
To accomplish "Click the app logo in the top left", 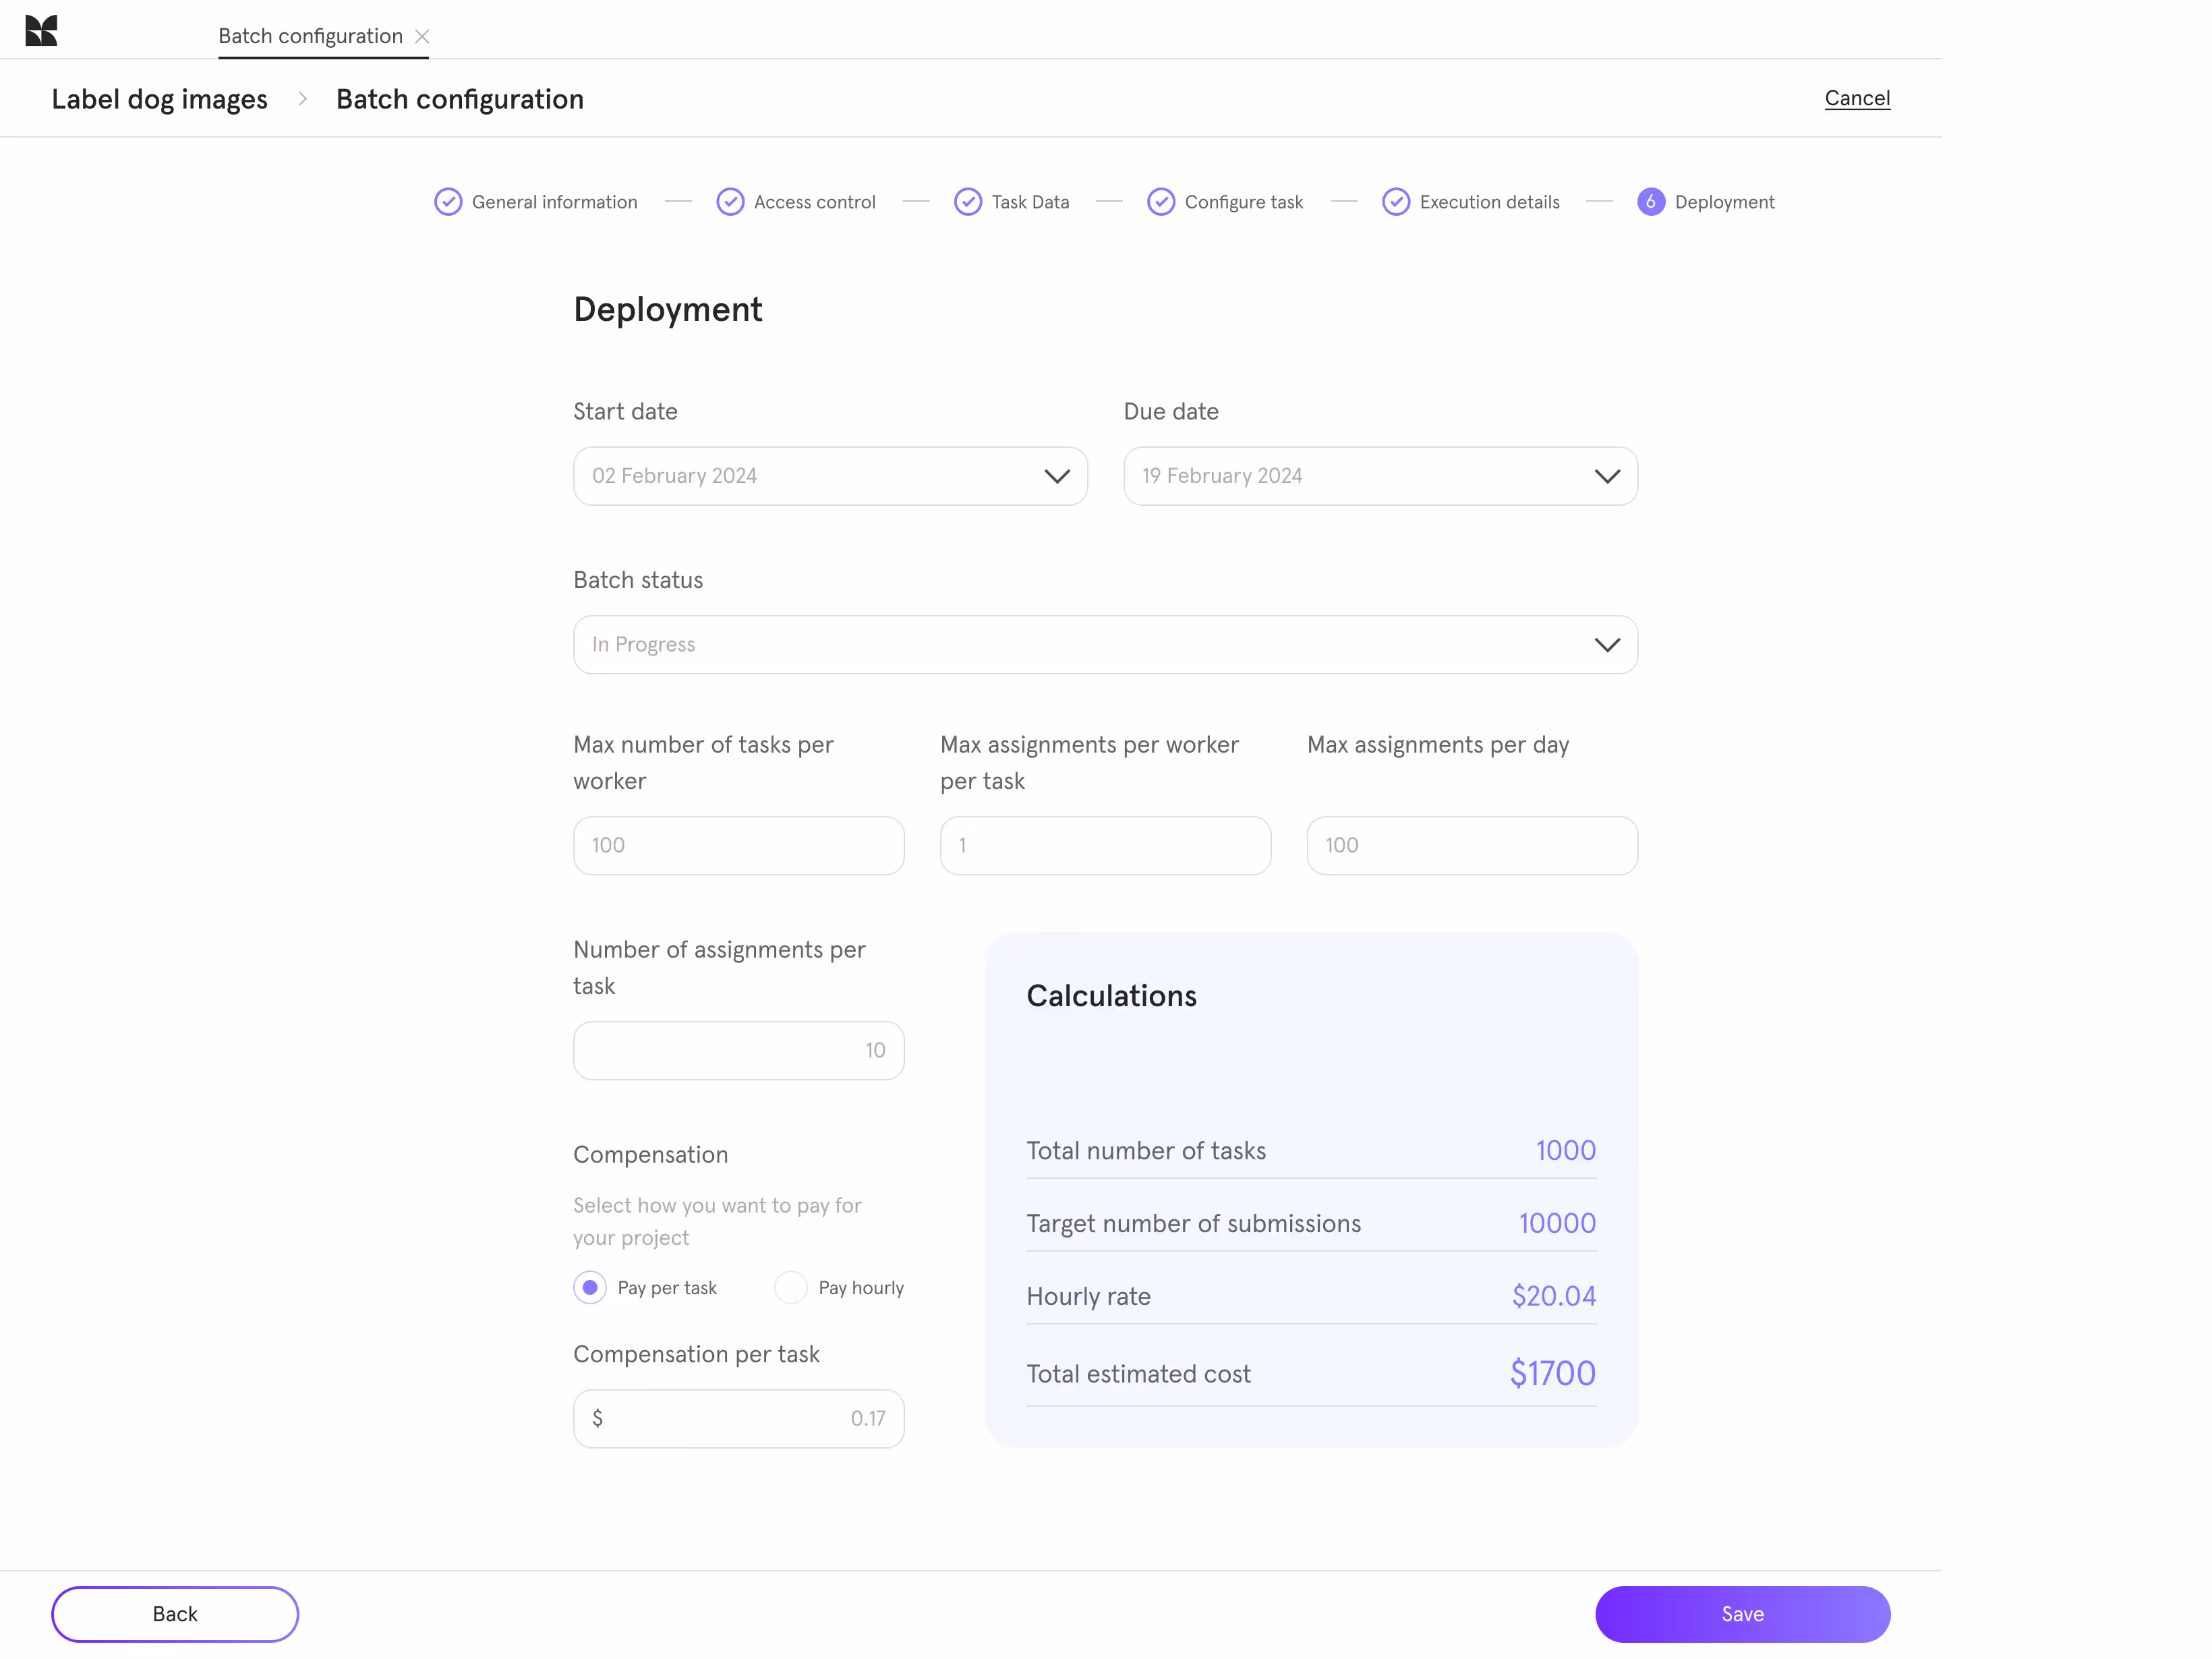I will coord(42,29).
